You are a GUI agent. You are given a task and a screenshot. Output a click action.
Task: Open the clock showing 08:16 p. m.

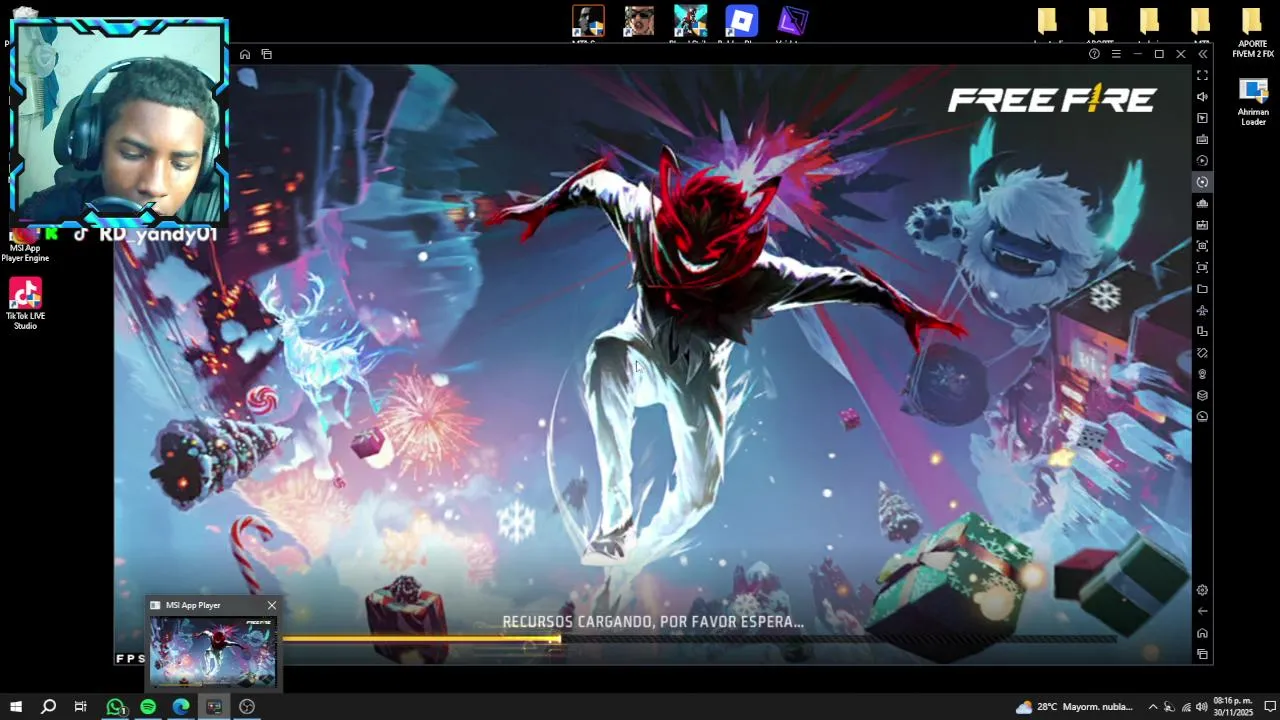tap(1233, 707)
